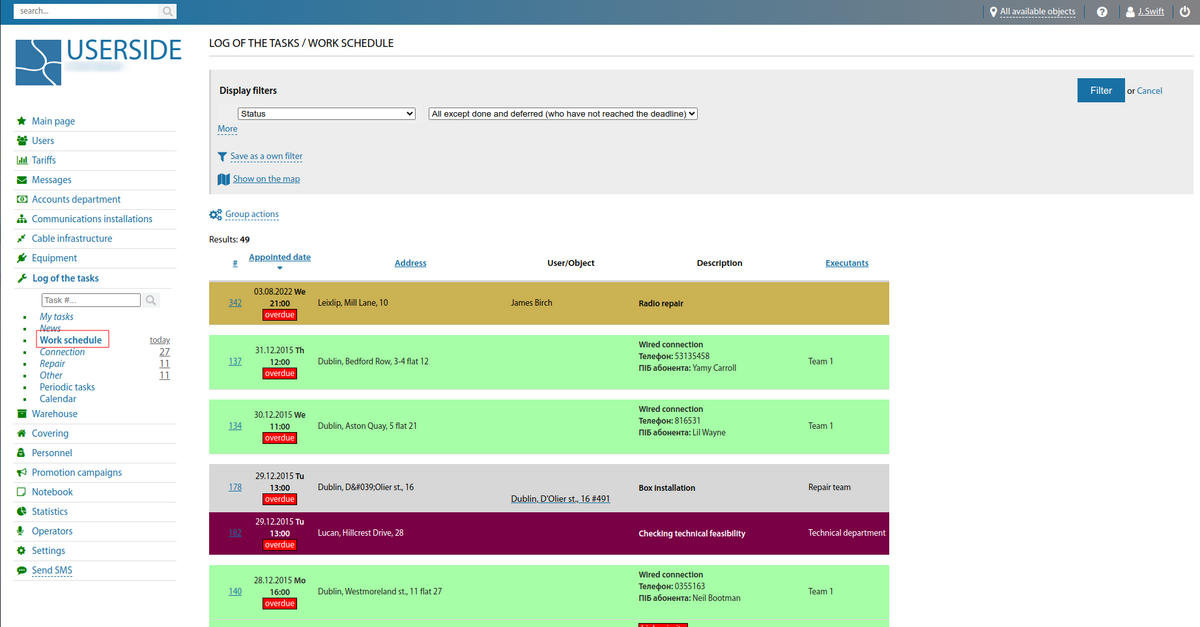Click the magnifier in the top search bar
Viewport: 1200px width, 627px height.
click(165, 11)
